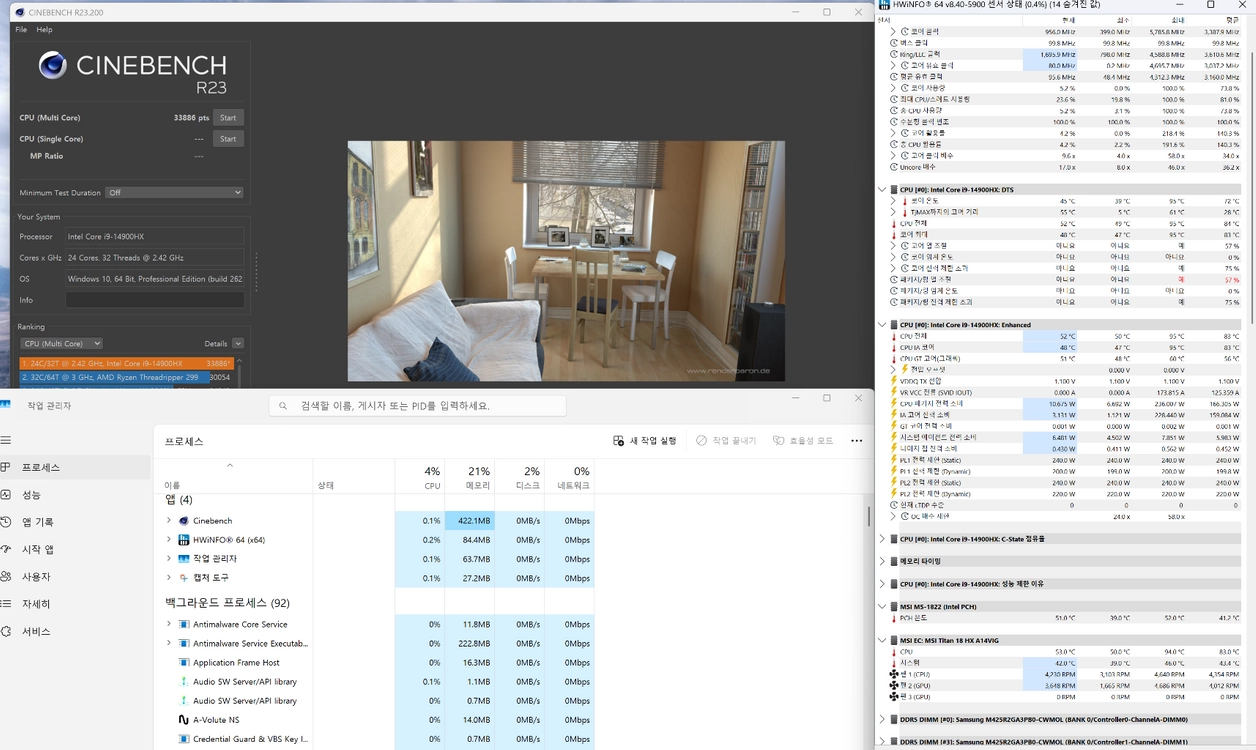Start the CPU Single Core test
The width and height of the screenshot is (1256, 750).
[228, 139]
